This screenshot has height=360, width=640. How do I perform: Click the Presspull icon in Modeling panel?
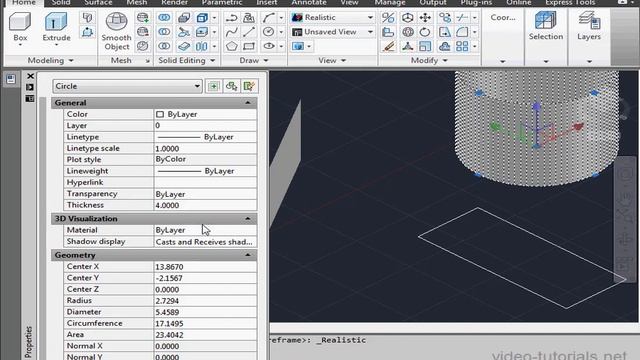(x=87, y=32)
